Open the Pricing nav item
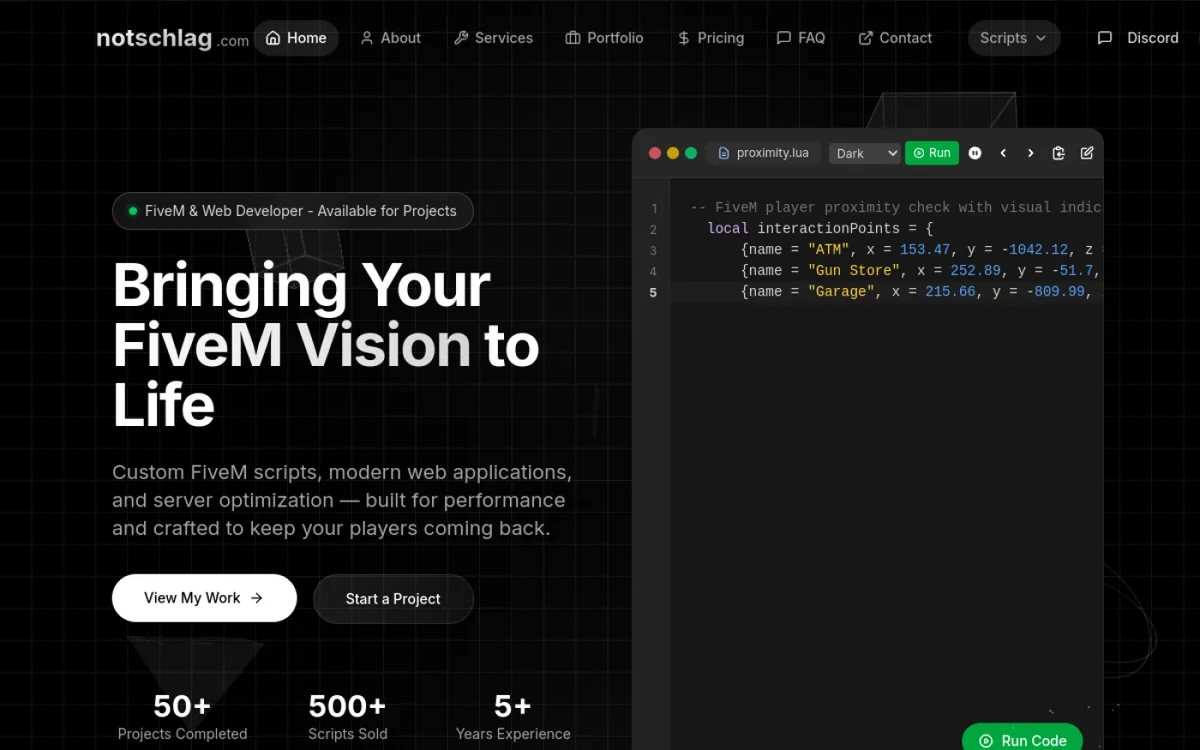1200x750 pixels. 710,38
